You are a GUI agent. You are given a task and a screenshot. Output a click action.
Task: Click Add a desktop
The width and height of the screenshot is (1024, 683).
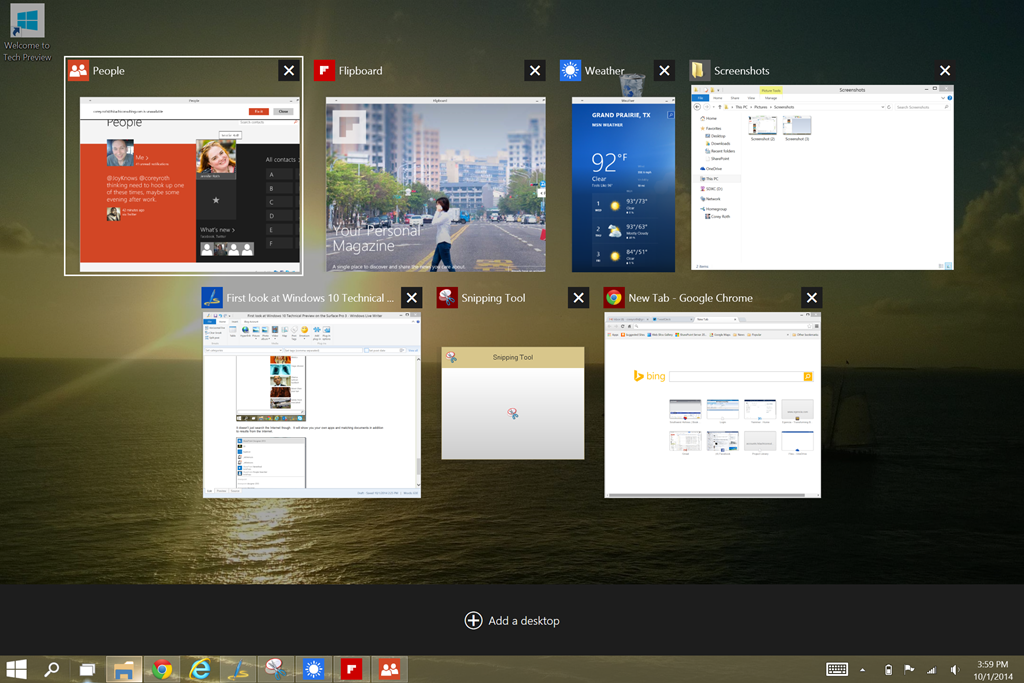click(512, 620)
